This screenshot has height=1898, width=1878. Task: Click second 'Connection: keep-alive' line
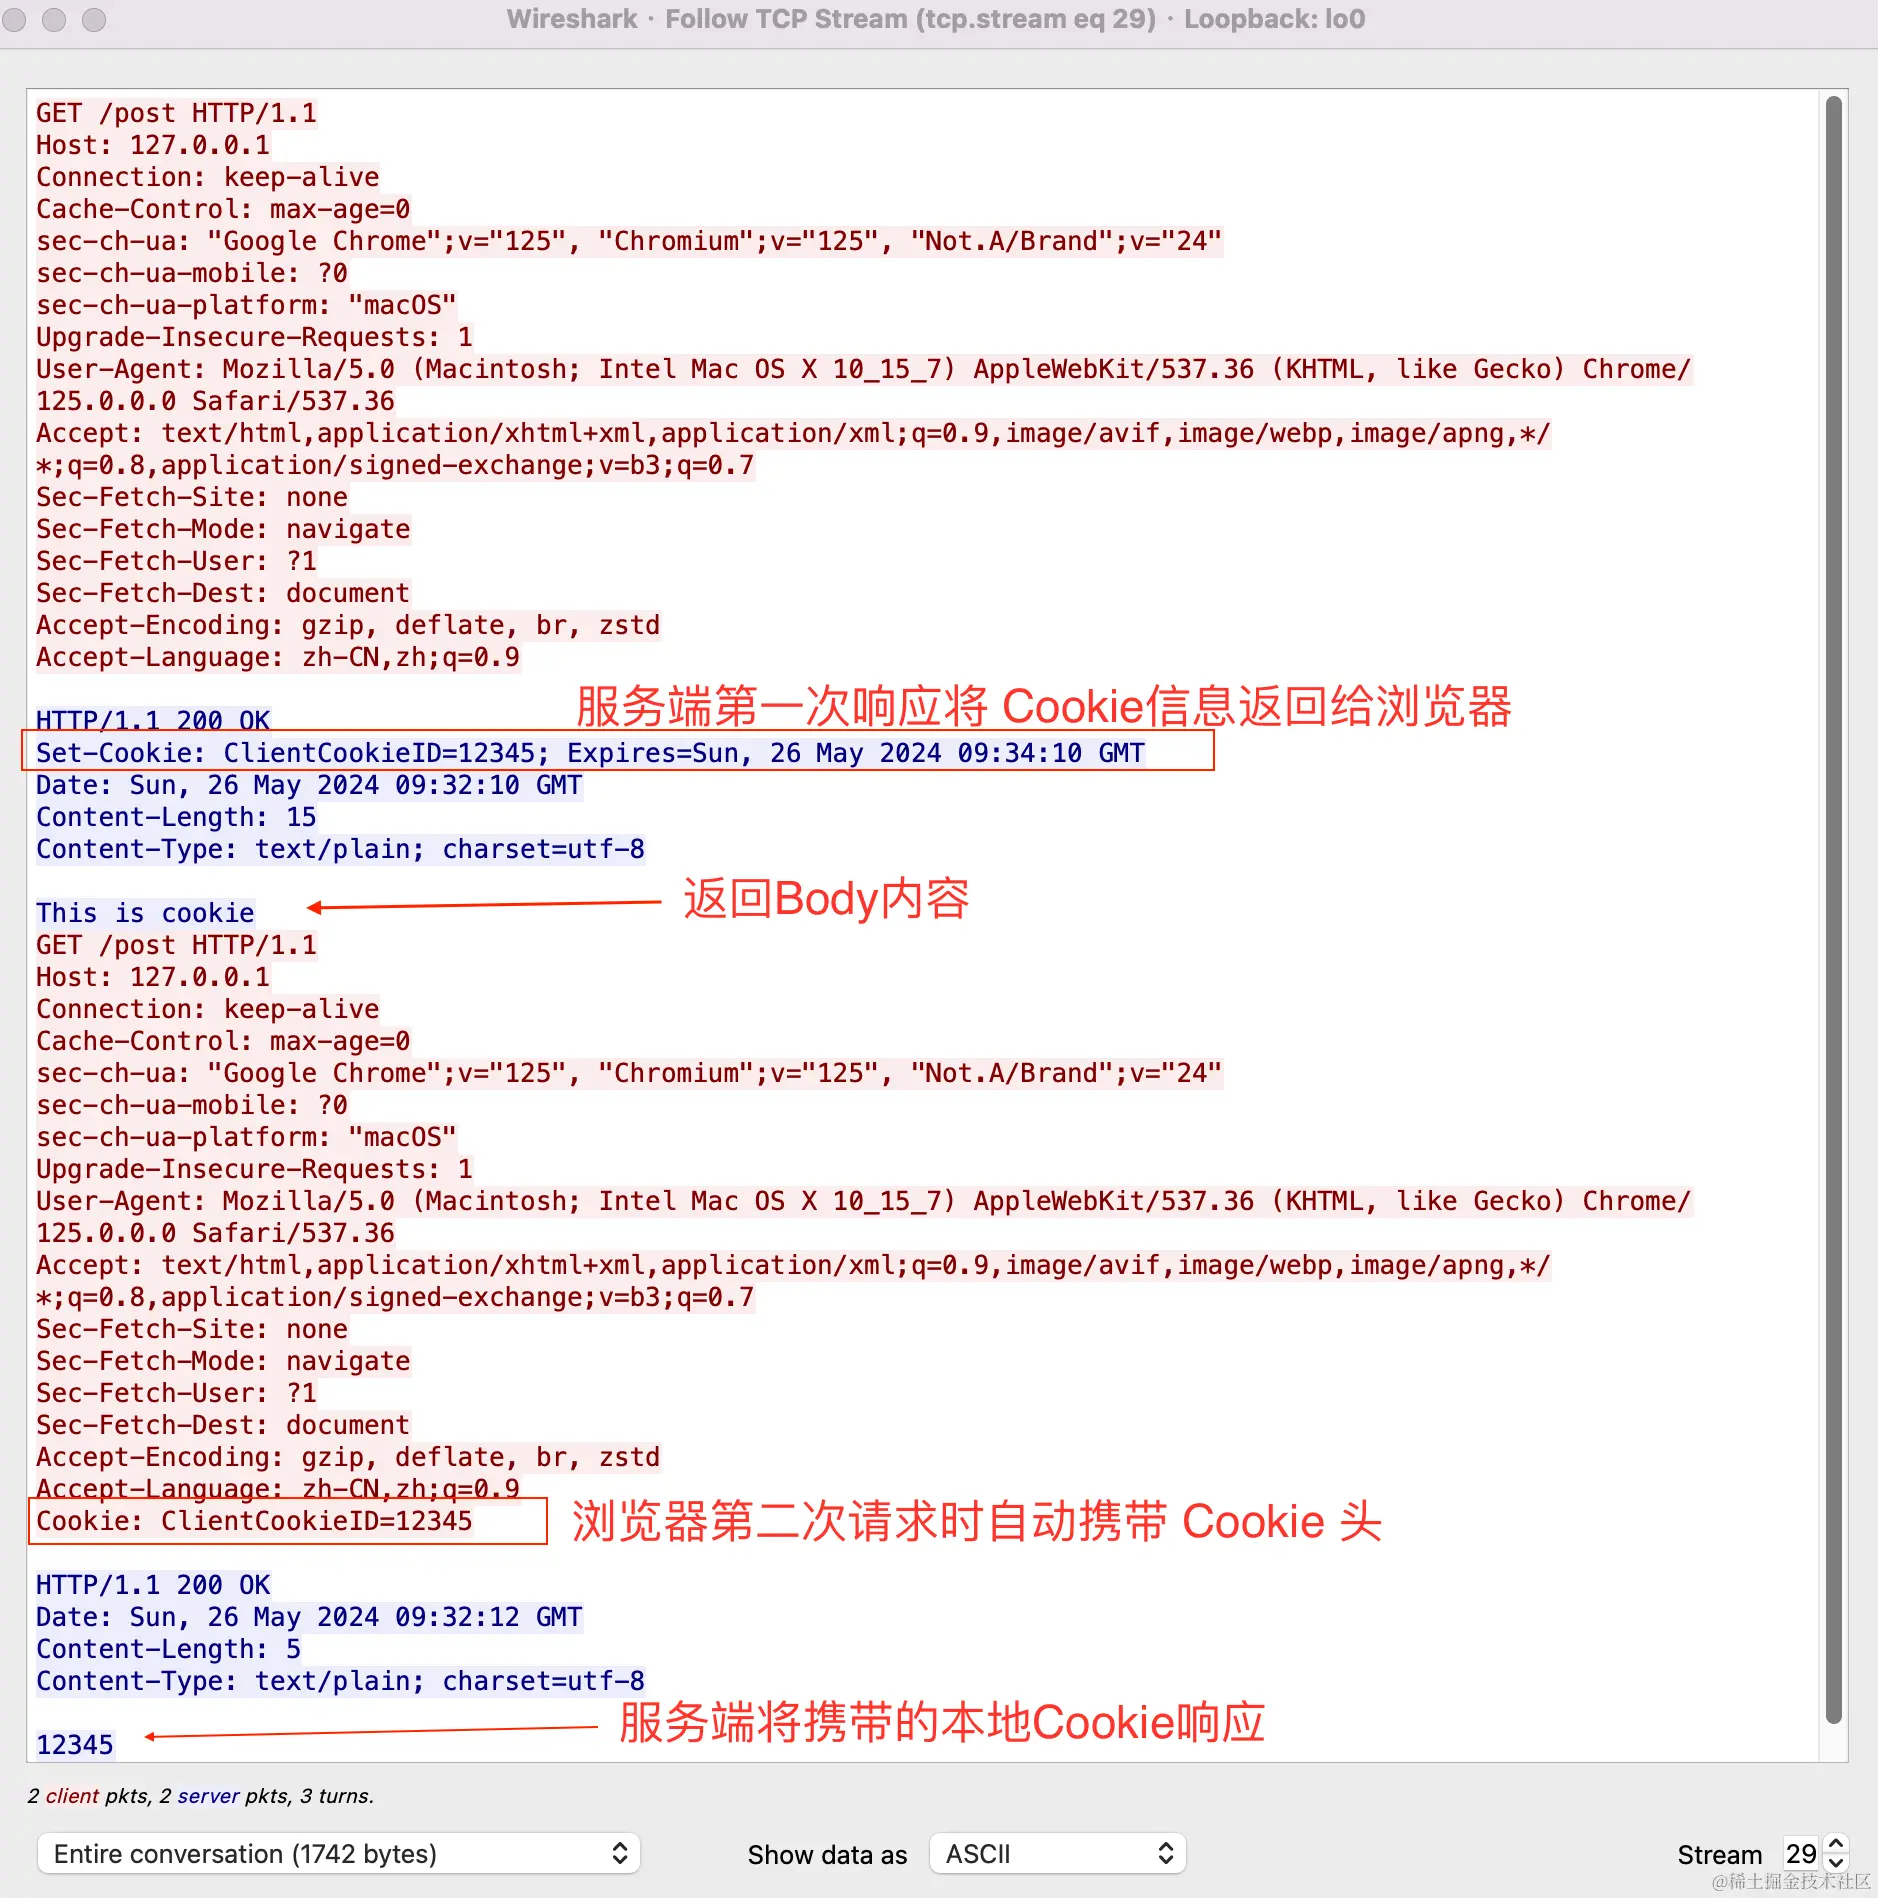point(207,1009)
